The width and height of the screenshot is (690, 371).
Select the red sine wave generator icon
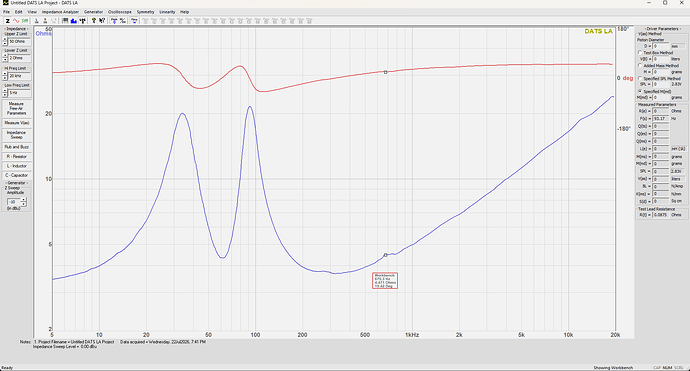(x=16, y=21)
